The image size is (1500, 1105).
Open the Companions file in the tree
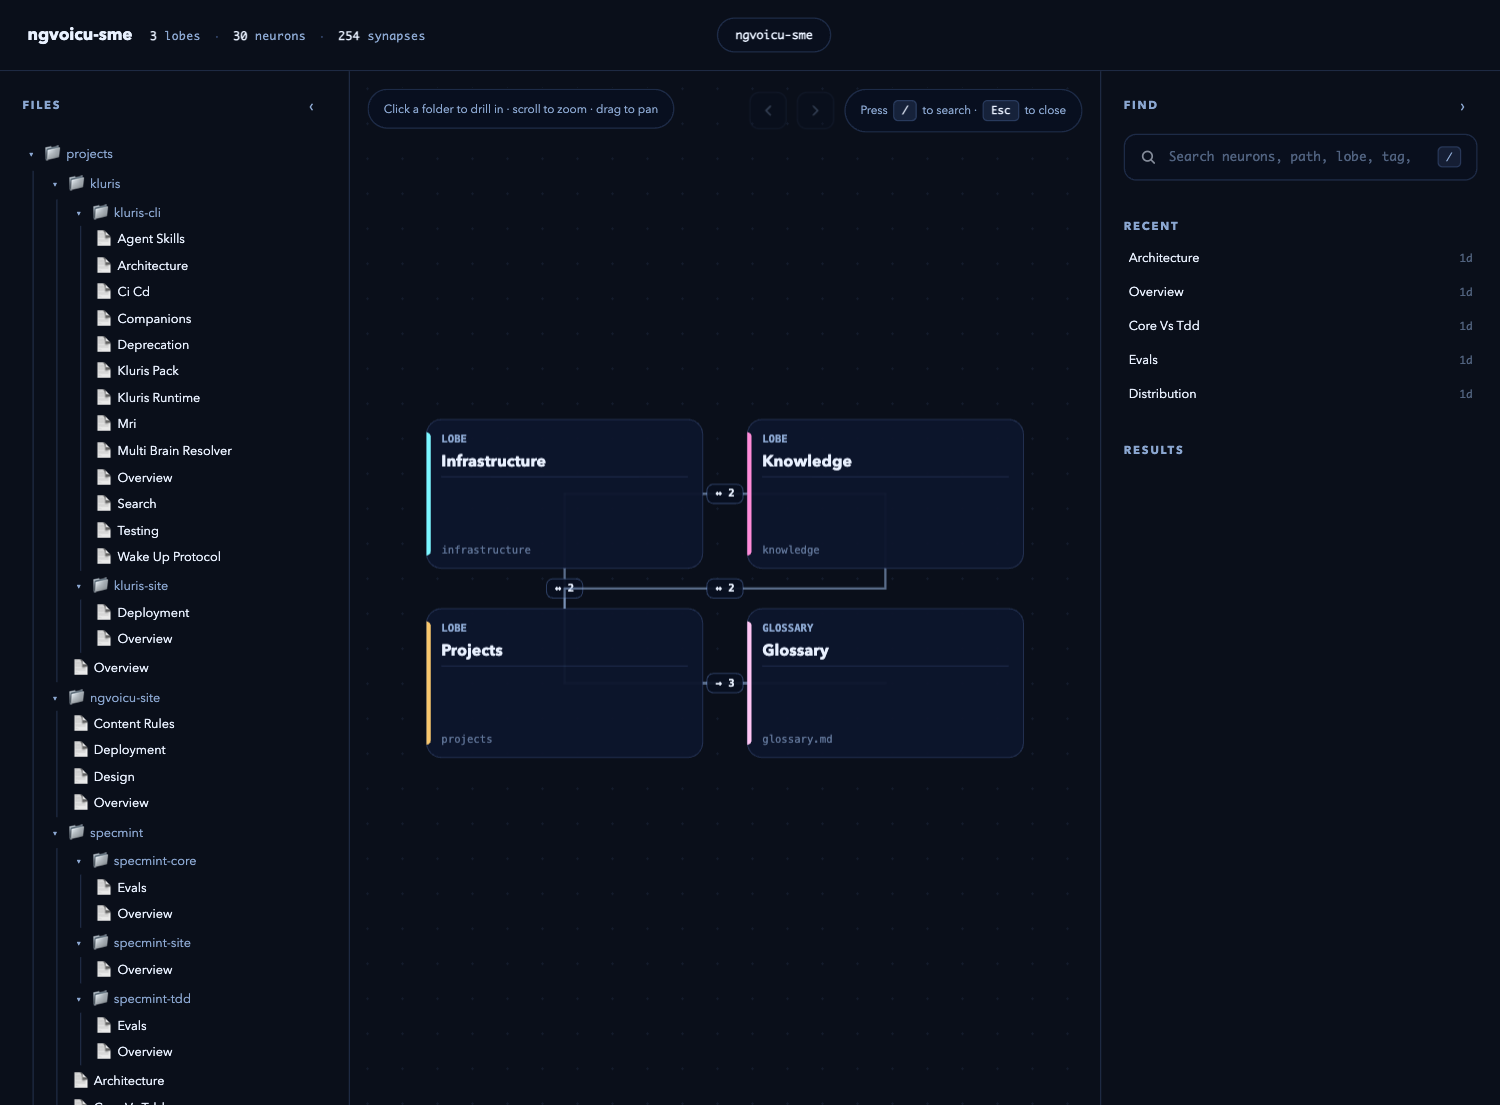(x=154, y=318)
